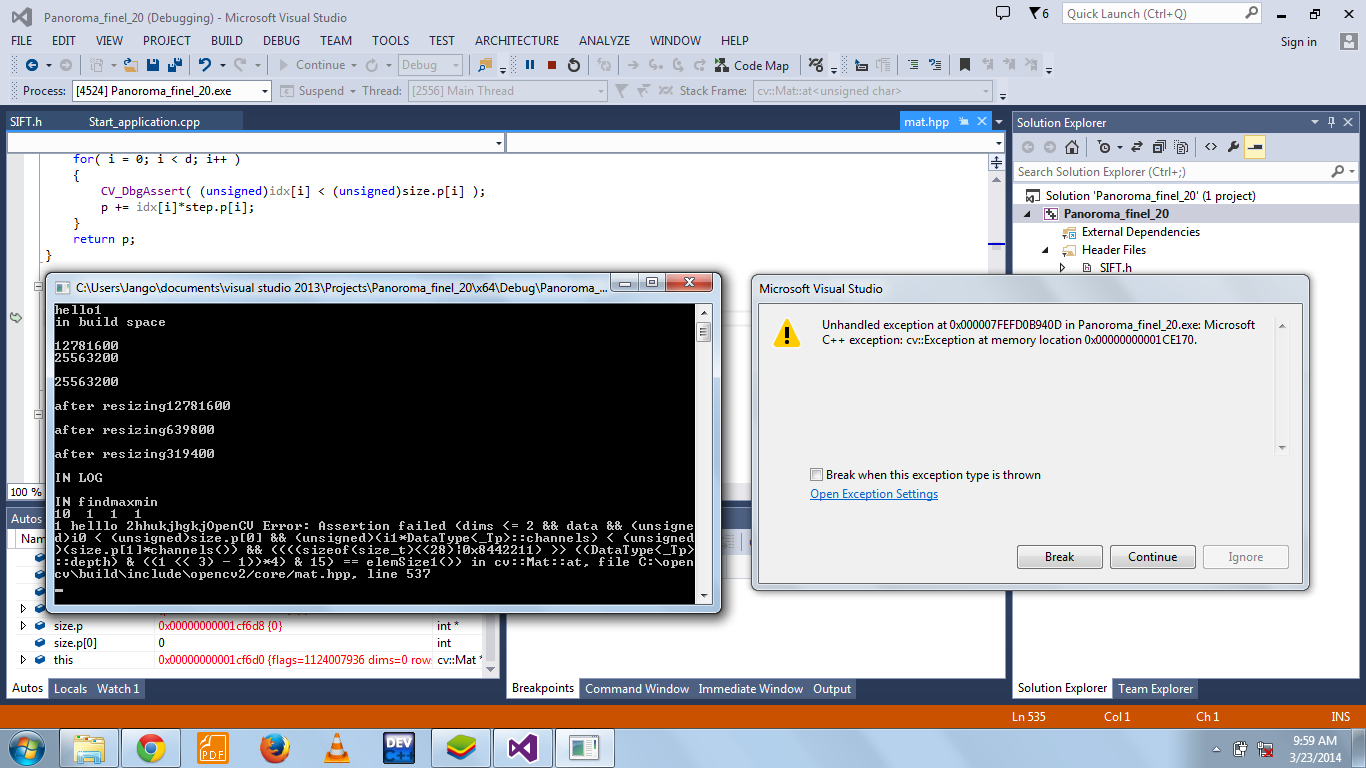
Task: Click the comment-out selected lines icon
Action: click(x=913, y=65)
